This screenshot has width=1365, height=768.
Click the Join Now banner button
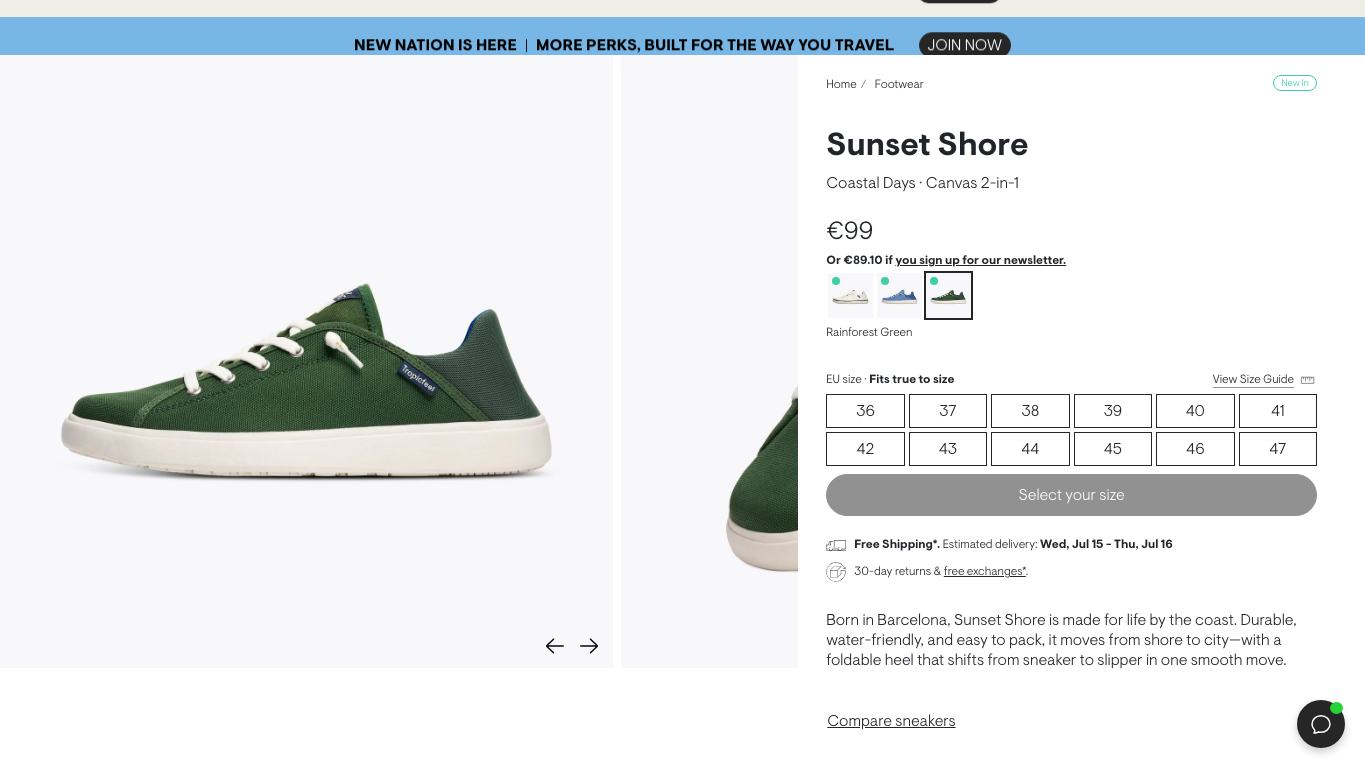964,45
